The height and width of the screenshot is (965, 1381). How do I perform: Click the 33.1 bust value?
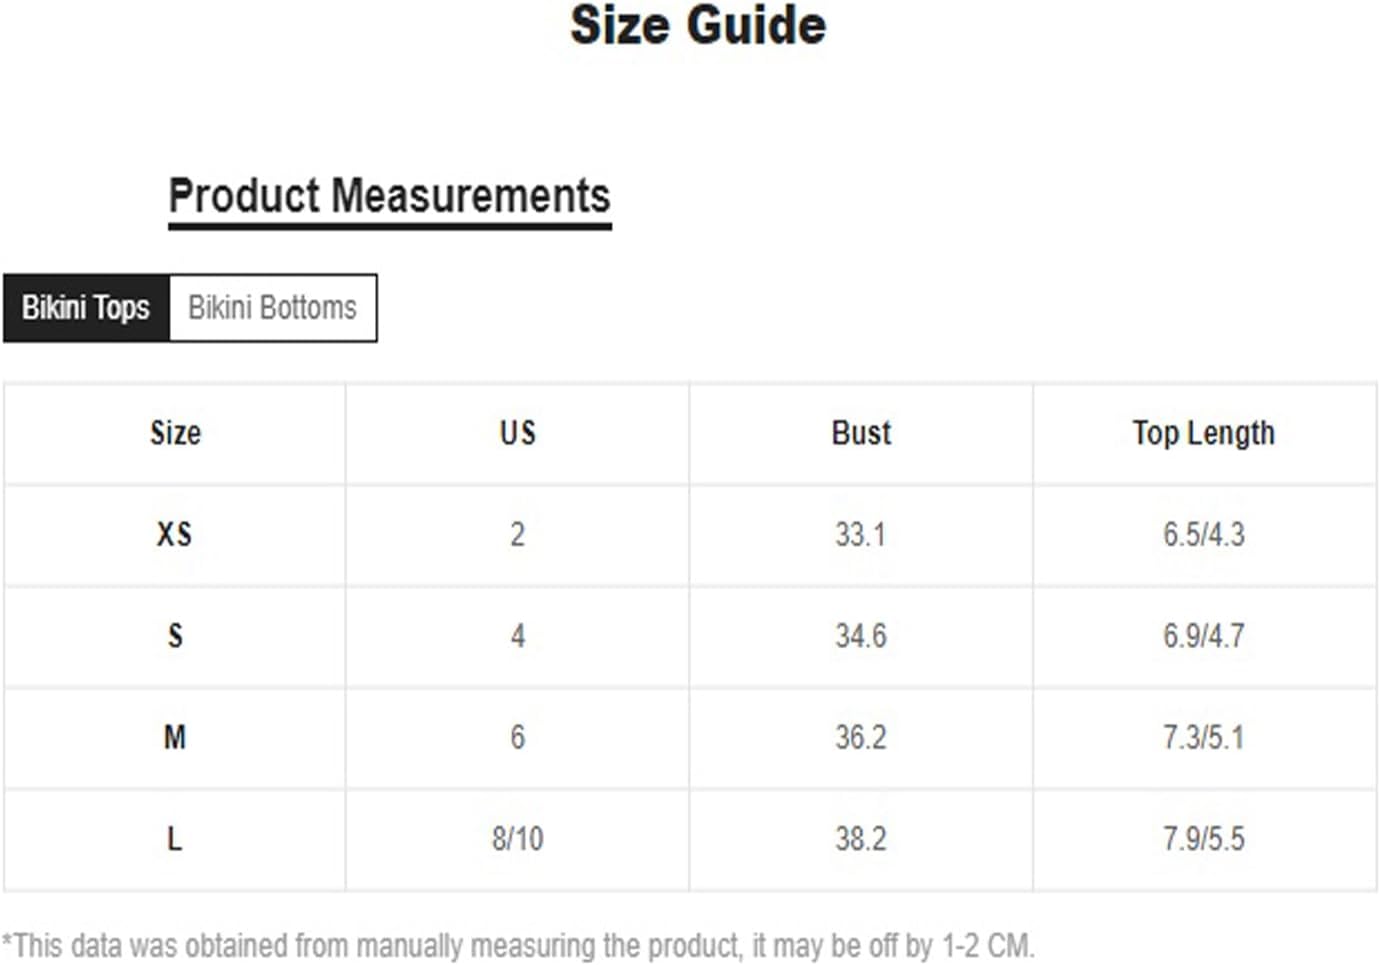[861, 535]
